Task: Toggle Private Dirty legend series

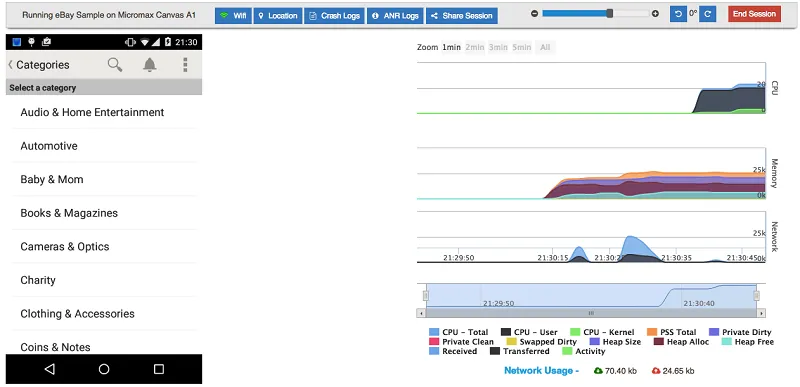Action: point(740,332)
